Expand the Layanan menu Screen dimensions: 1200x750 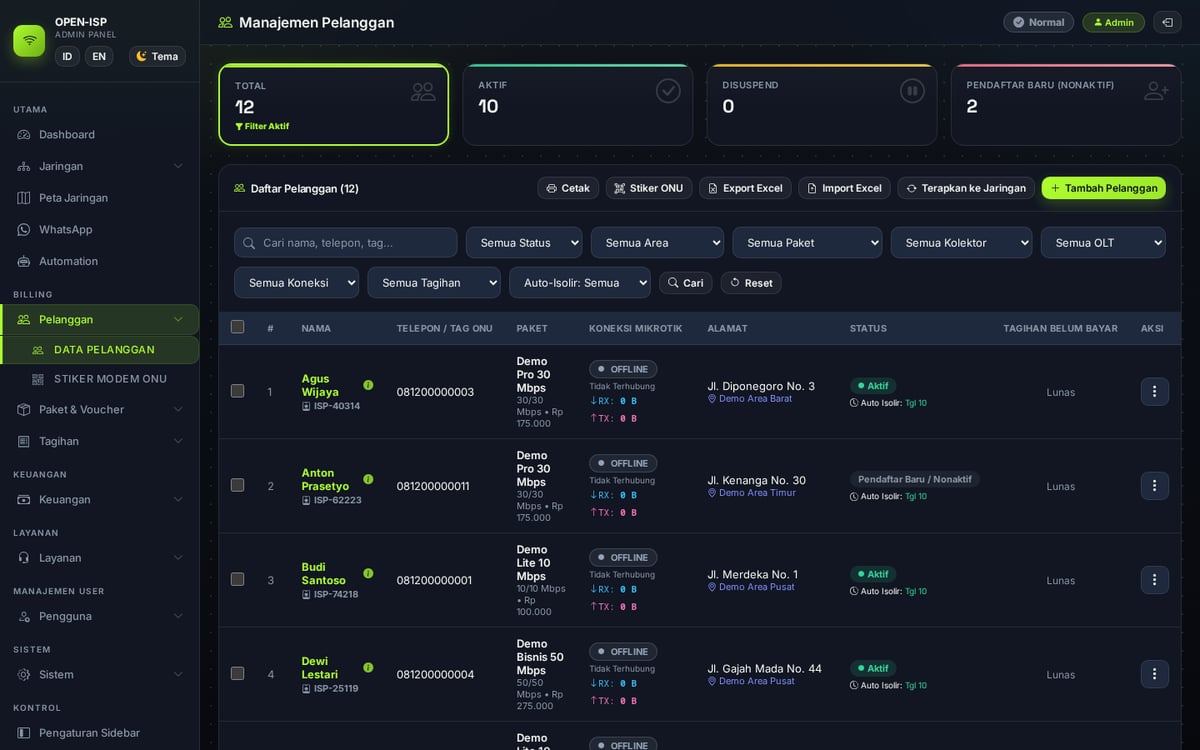99,558
